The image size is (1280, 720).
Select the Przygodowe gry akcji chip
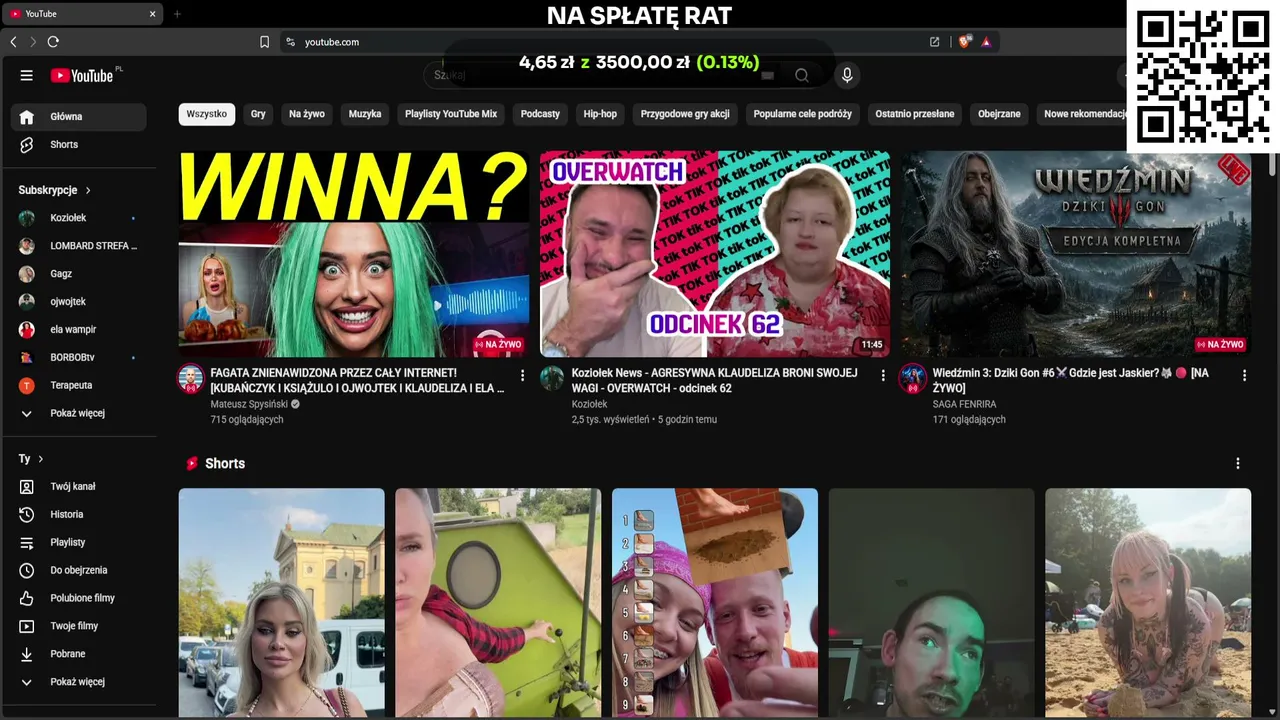[685, 114]
